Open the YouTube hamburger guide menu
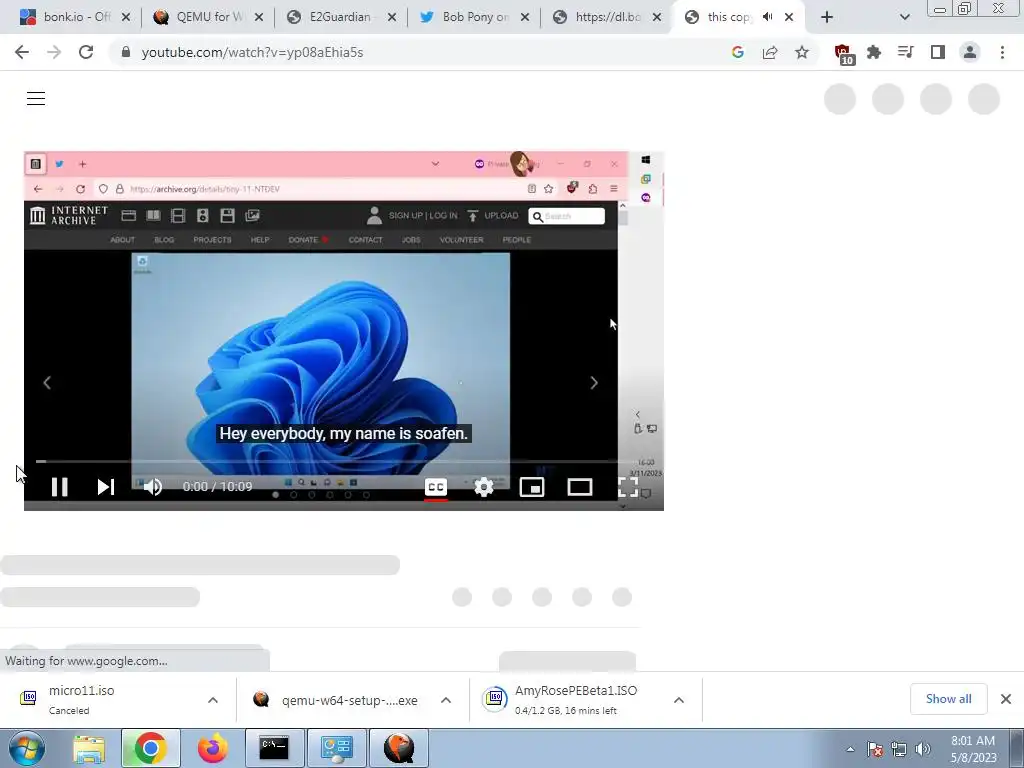Screen dimensions: 1024x768 [36, 99]
